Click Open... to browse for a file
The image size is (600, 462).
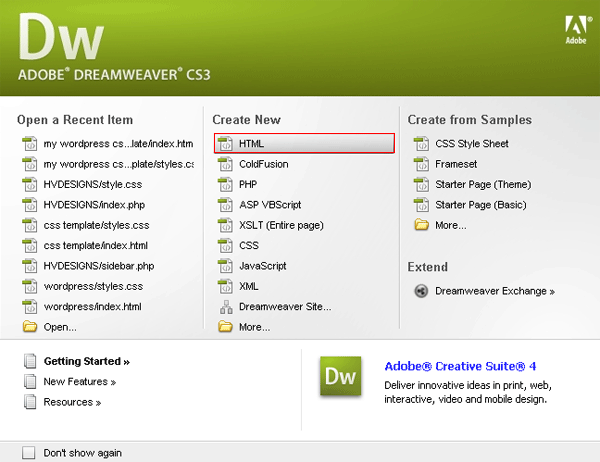coord(60,327)
